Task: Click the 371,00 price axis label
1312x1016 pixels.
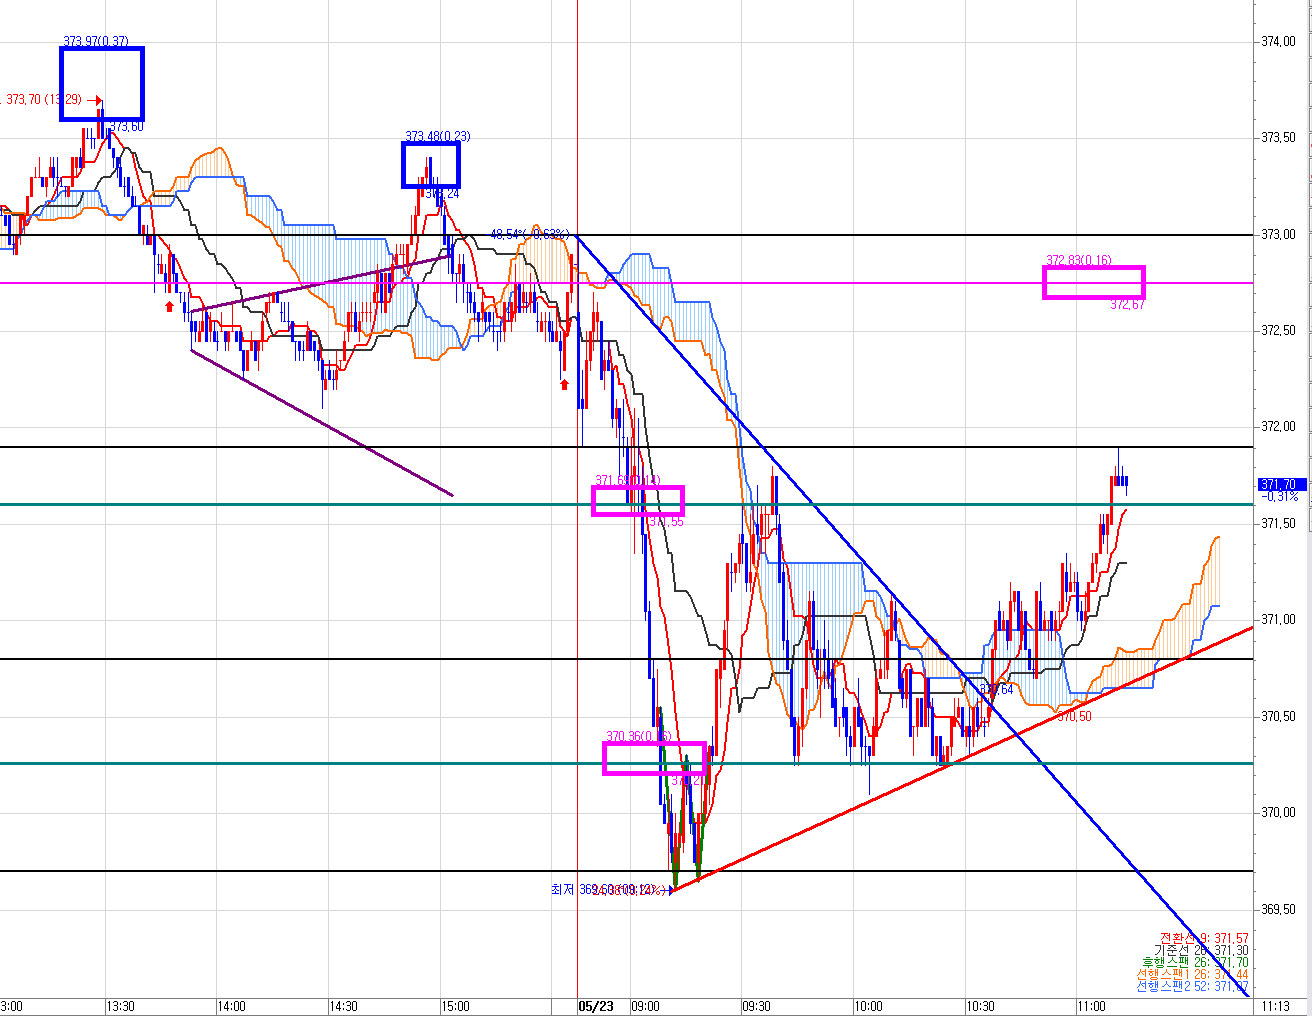Action: pyautogui.click(x=1280, y=619)
